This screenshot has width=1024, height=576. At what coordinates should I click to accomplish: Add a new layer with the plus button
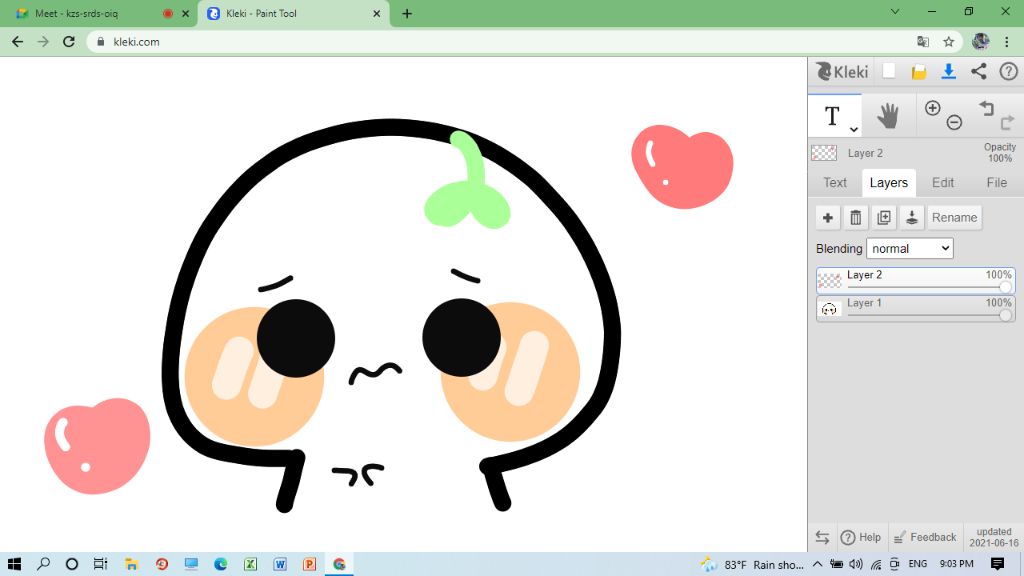tap(827, 217)
